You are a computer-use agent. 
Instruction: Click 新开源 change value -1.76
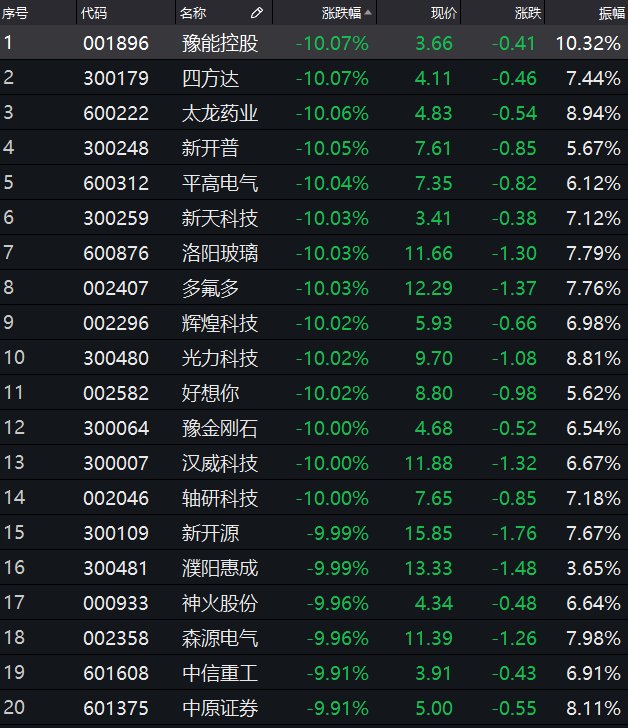point(514,533)
